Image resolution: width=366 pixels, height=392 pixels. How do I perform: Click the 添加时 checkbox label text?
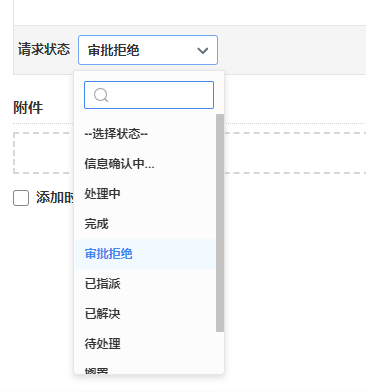[x=55, y=198]
